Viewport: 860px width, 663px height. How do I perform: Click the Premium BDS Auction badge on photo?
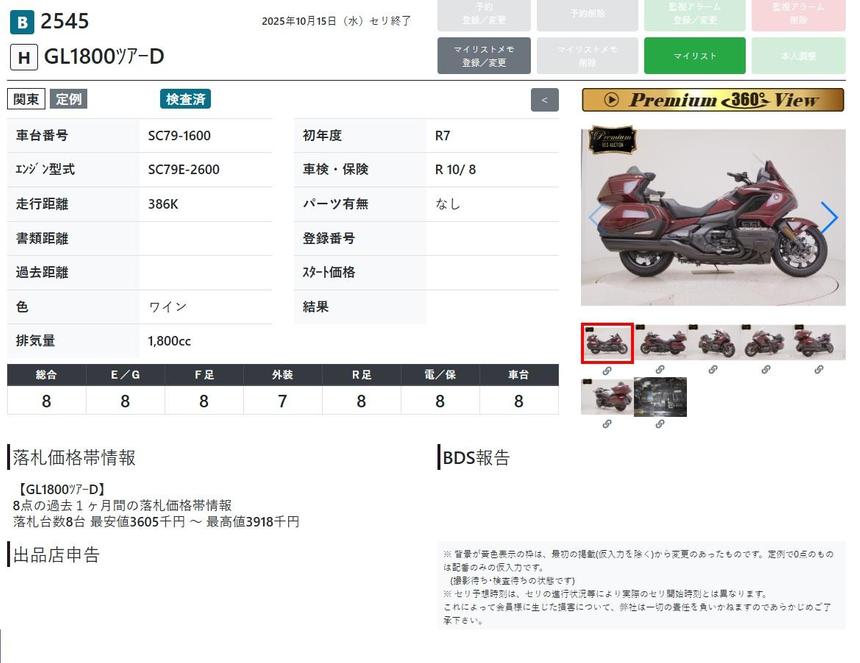pos(611,140)
